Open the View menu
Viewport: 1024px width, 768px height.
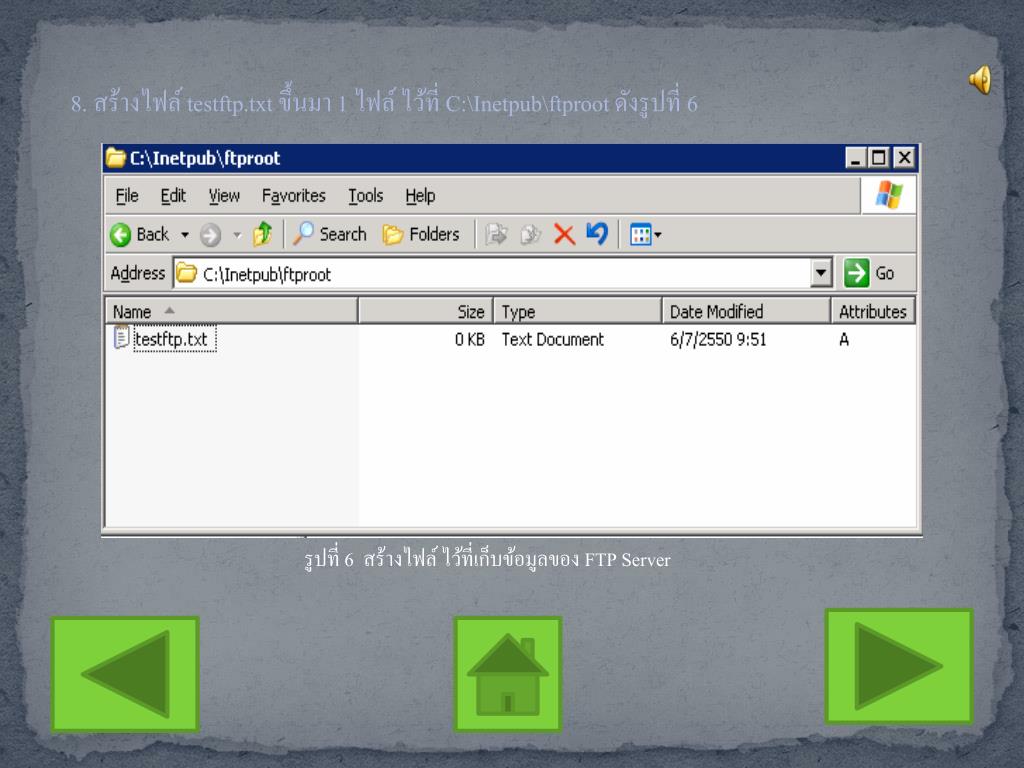tap(224, 196)
